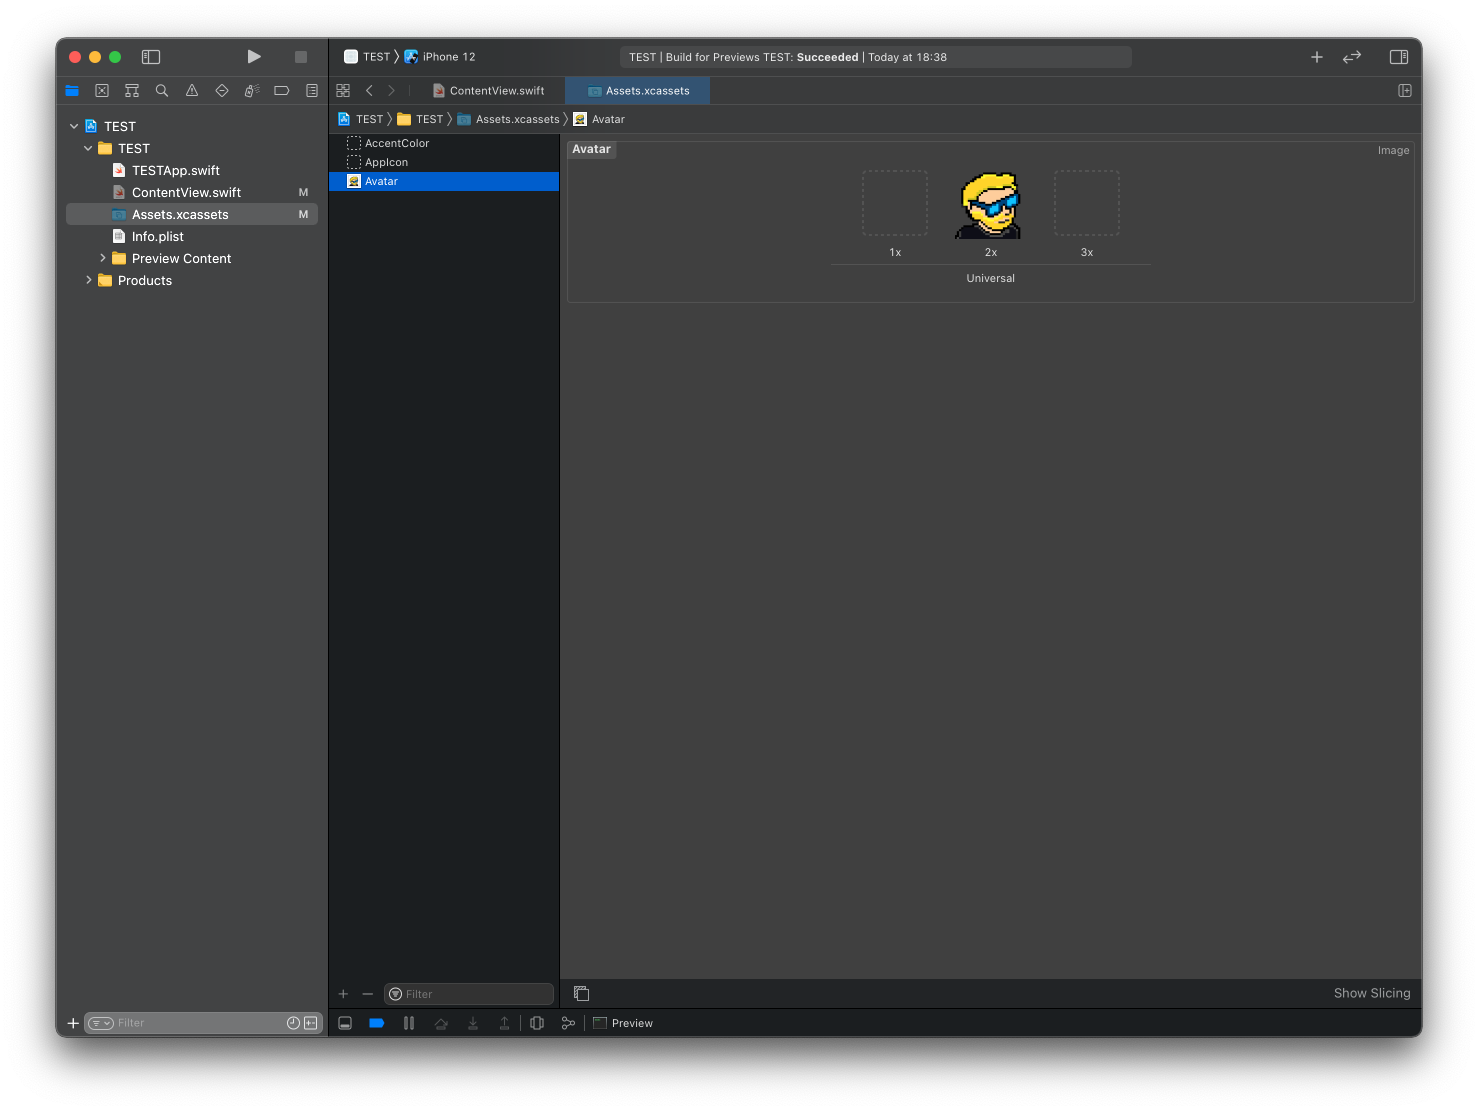Click the Library plus button in toolbar
This screenshot has height=1111, width=1478.
click(x=1317, y=57)
